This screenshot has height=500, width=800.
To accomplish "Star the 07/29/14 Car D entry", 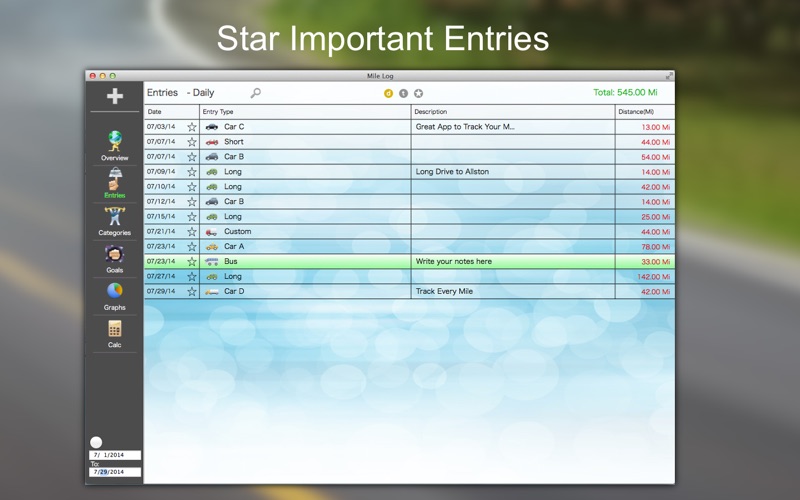I will pyautogui.click(x=192, y=291).
